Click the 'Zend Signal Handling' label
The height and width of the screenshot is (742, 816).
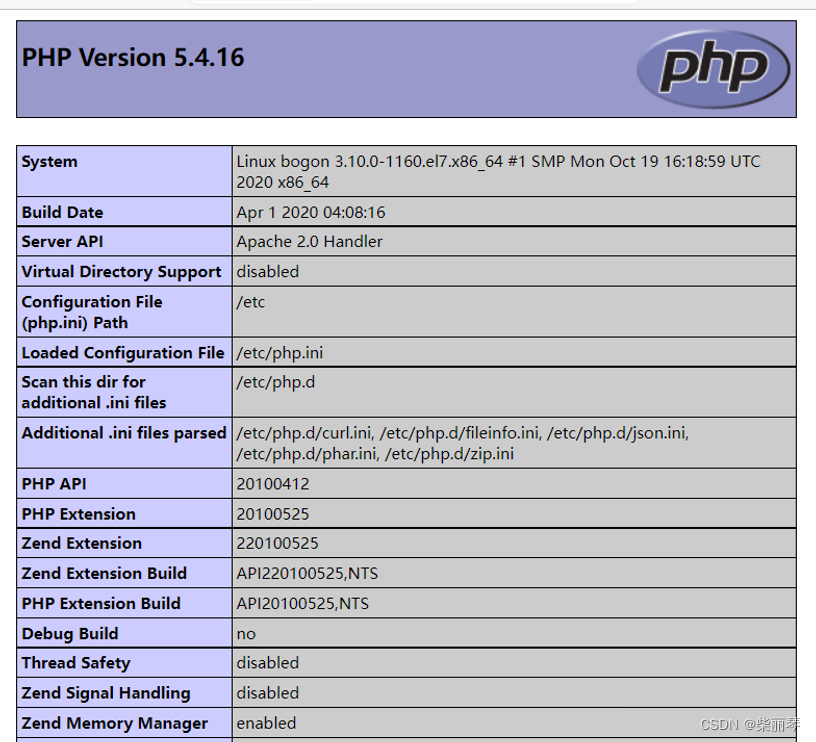click(x=106, y=693)
